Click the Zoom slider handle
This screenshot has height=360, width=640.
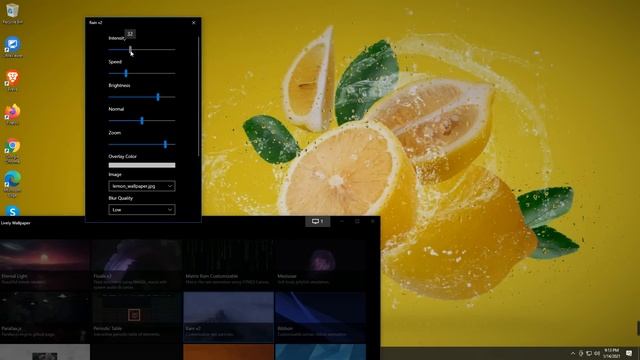coord(165,144)
